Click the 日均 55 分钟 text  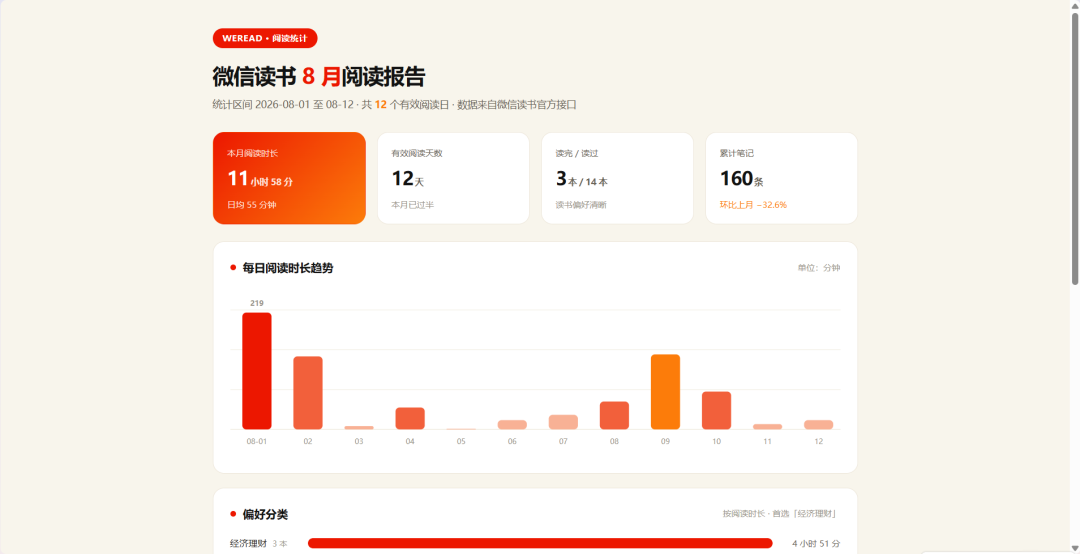251,205
